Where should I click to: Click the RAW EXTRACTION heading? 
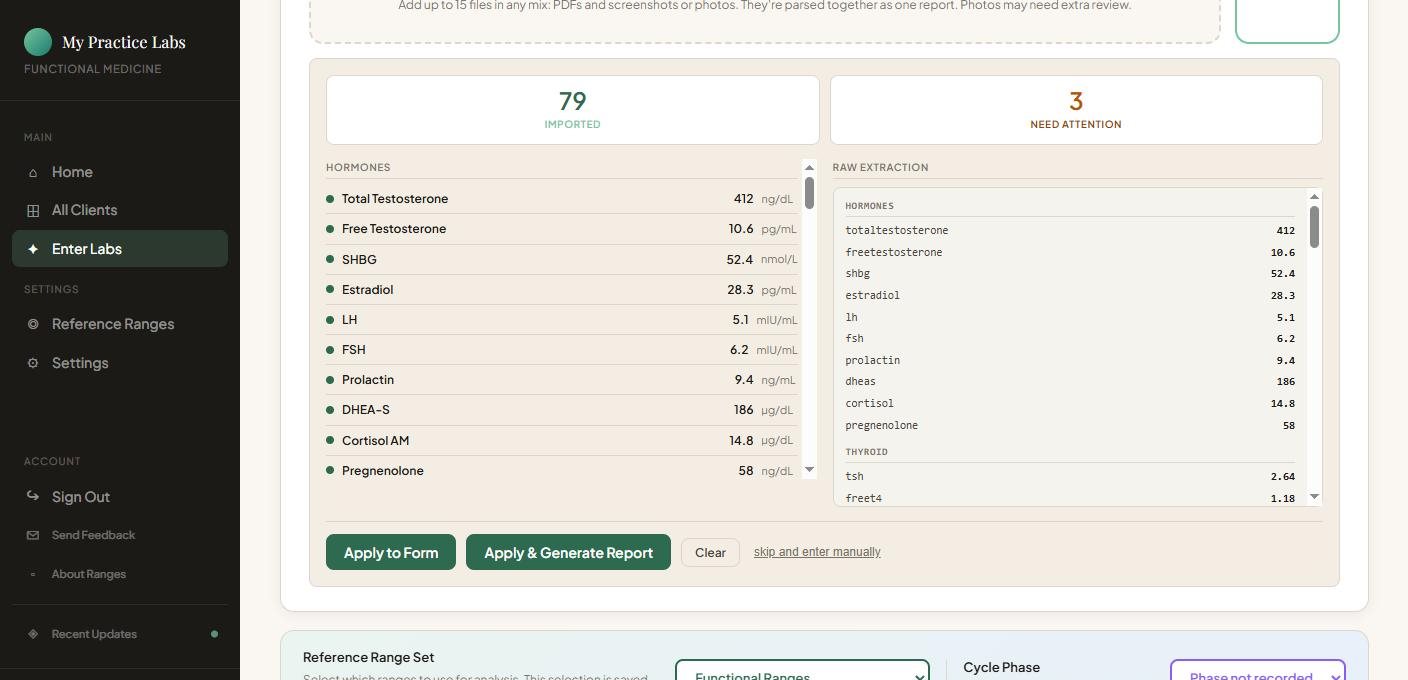click(x=881, y=167)
